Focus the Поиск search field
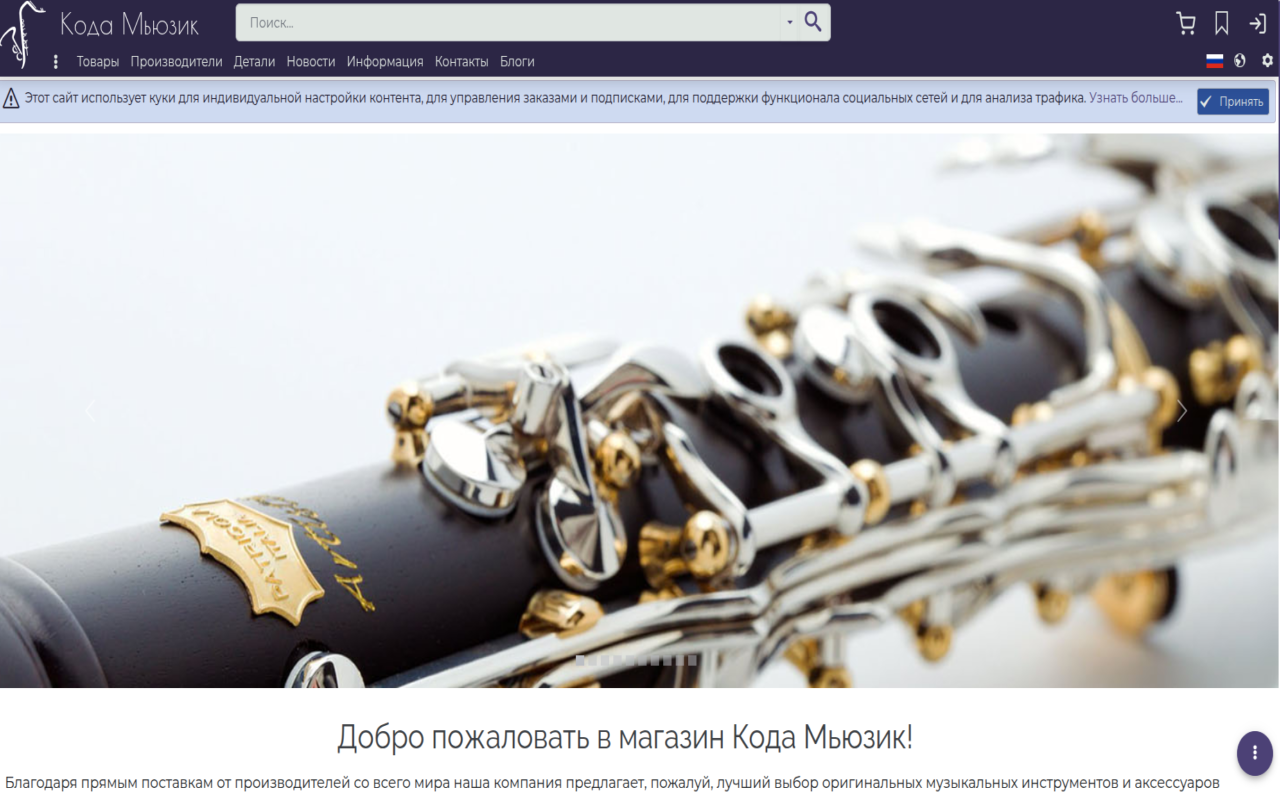 point(508,22)
